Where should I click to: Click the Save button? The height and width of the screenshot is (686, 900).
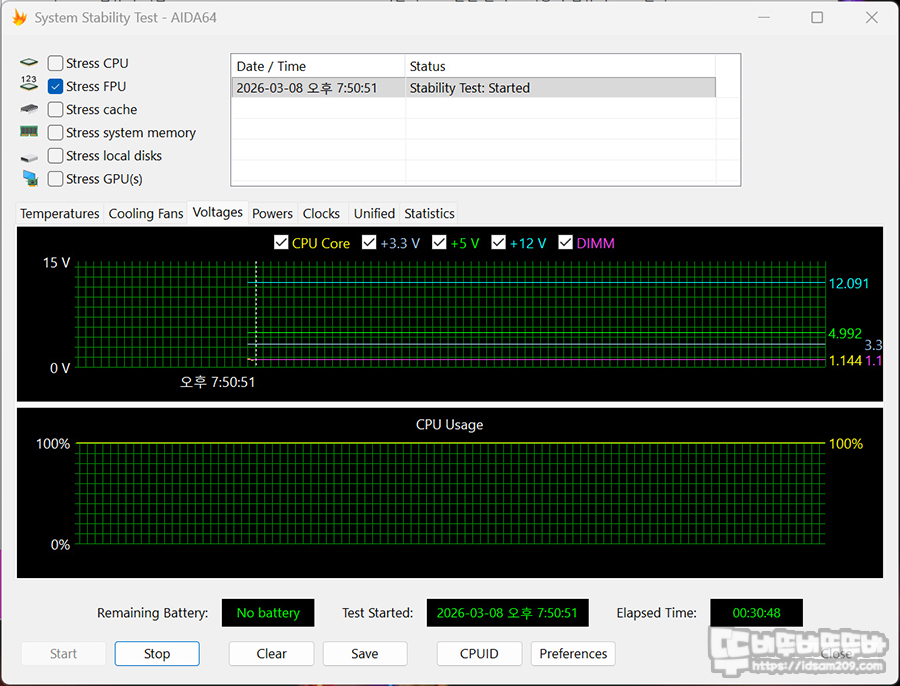coord(365,654)
